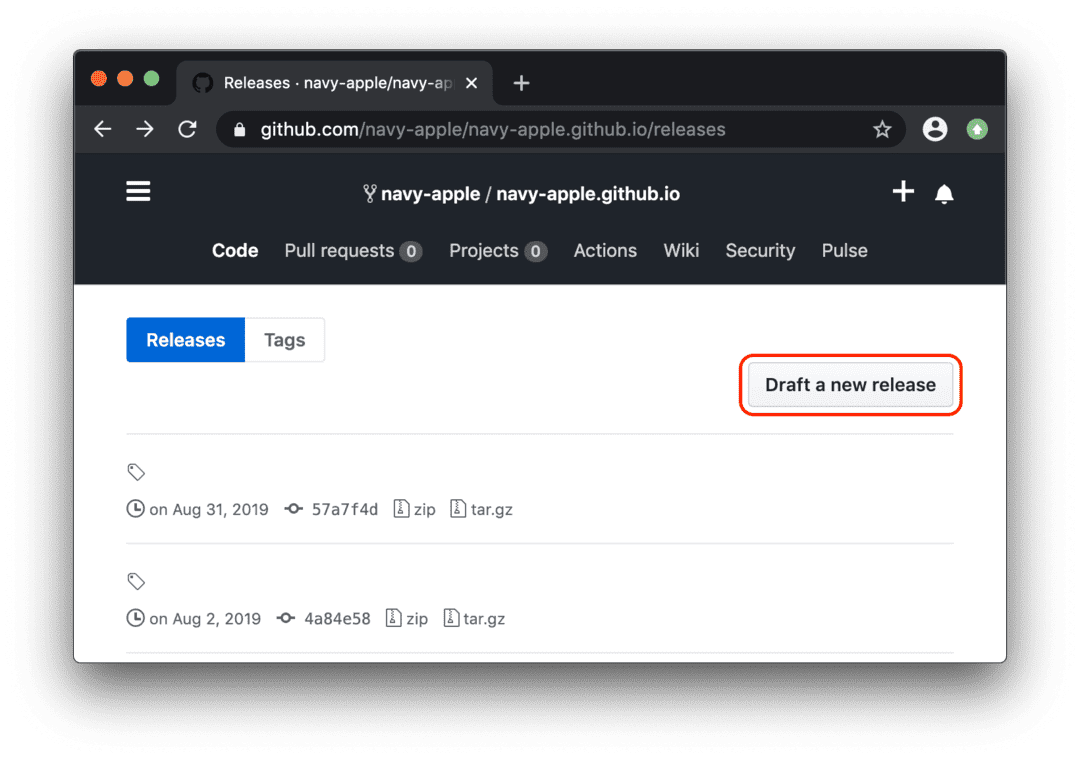Image resolution: width=1080 pixels, height=760 pixels.
Task: Open the hamburger navigation menu
Action: (138, 190)
